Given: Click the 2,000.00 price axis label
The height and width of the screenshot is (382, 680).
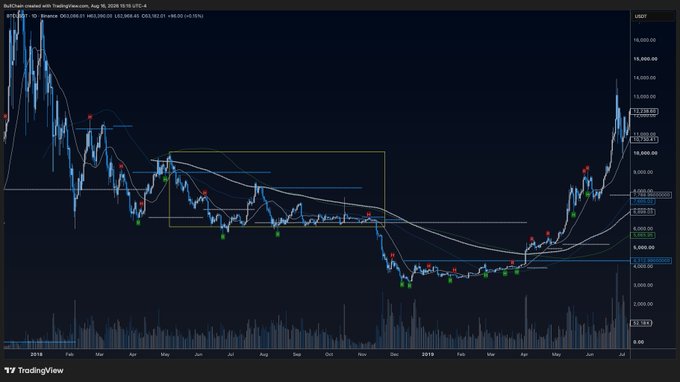Looking at the screenshot, I should 643,304.
